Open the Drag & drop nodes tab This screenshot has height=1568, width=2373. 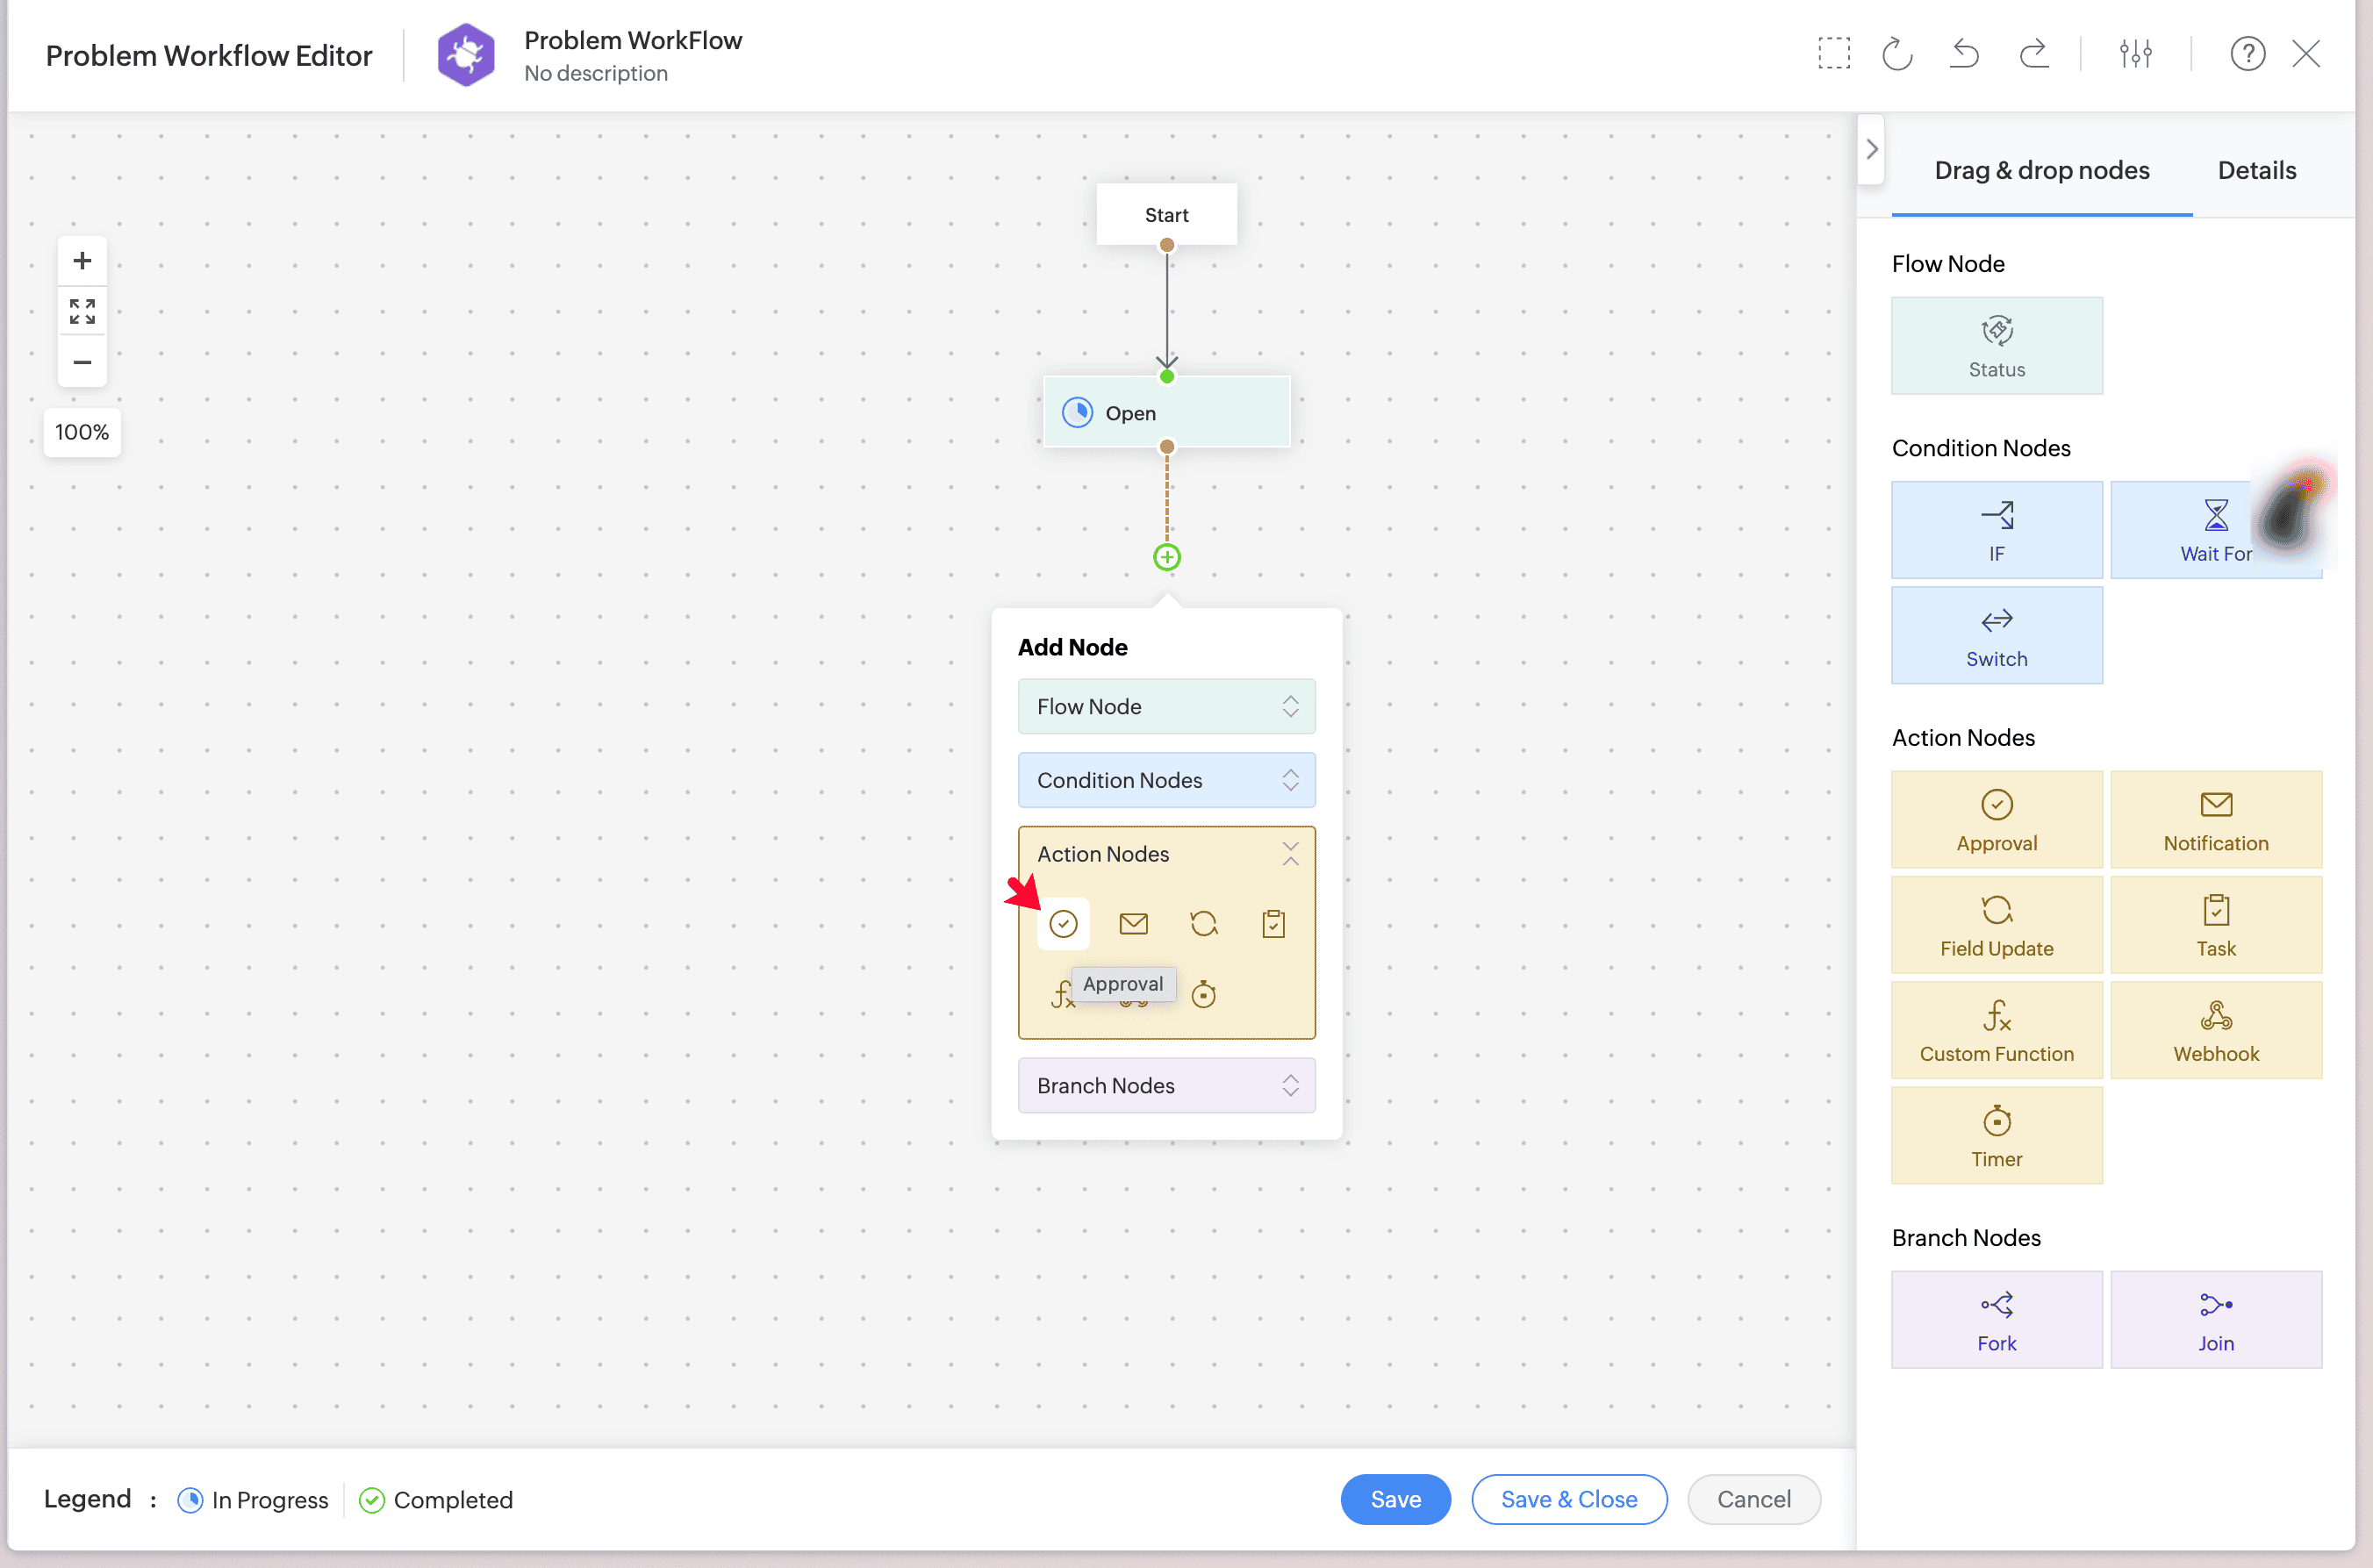pos(2041,170)
